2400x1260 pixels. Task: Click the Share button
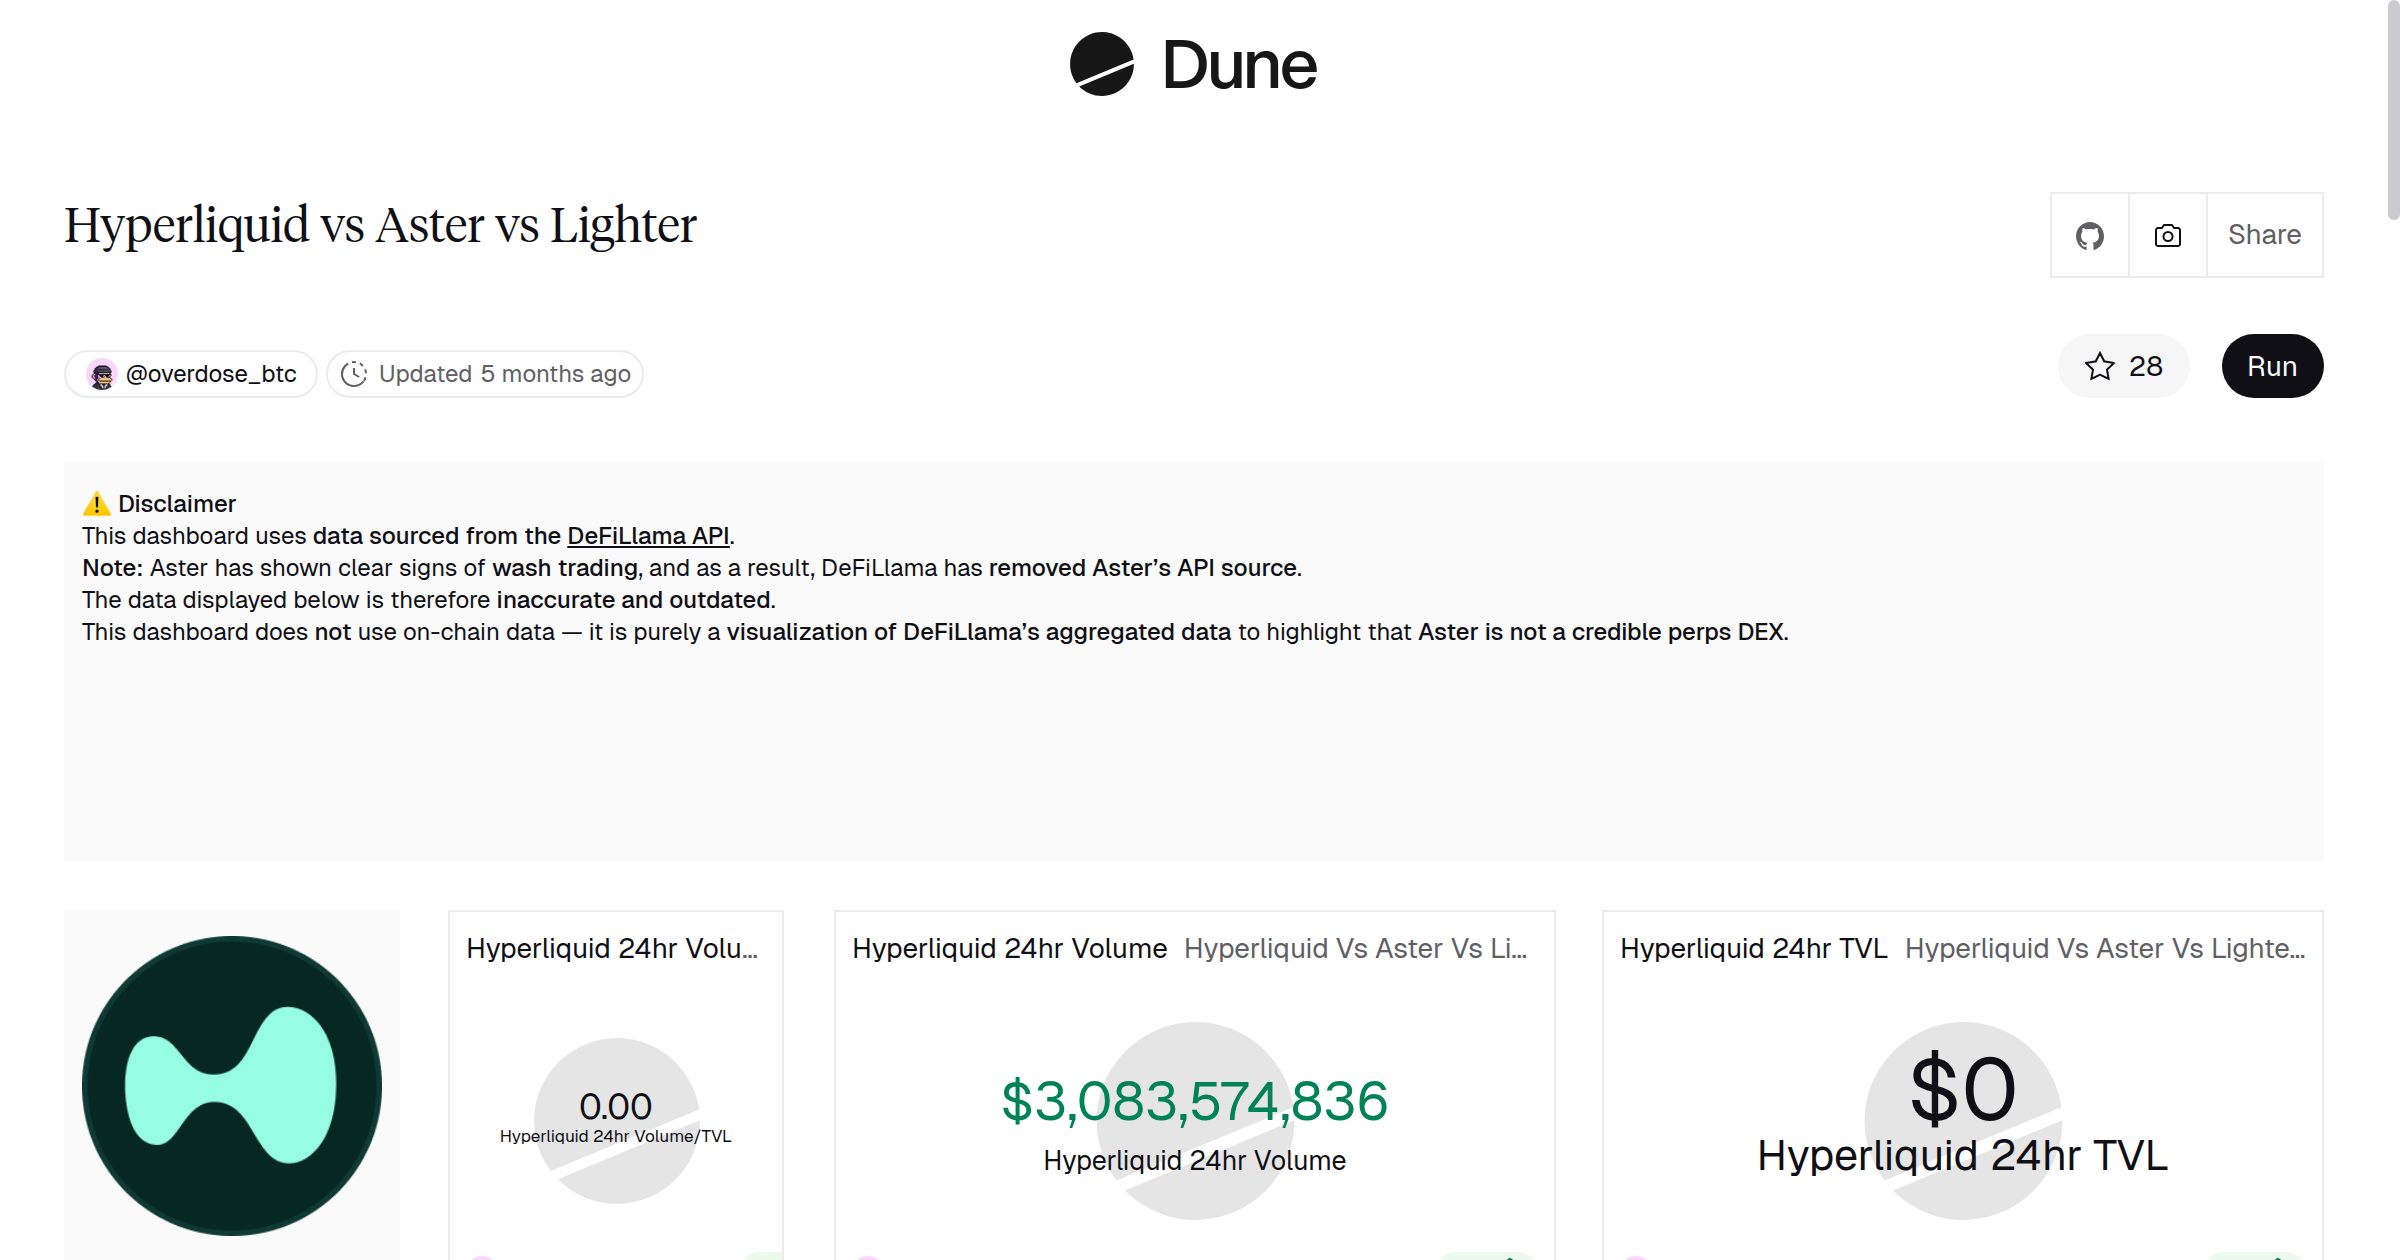pos(2264,235)
